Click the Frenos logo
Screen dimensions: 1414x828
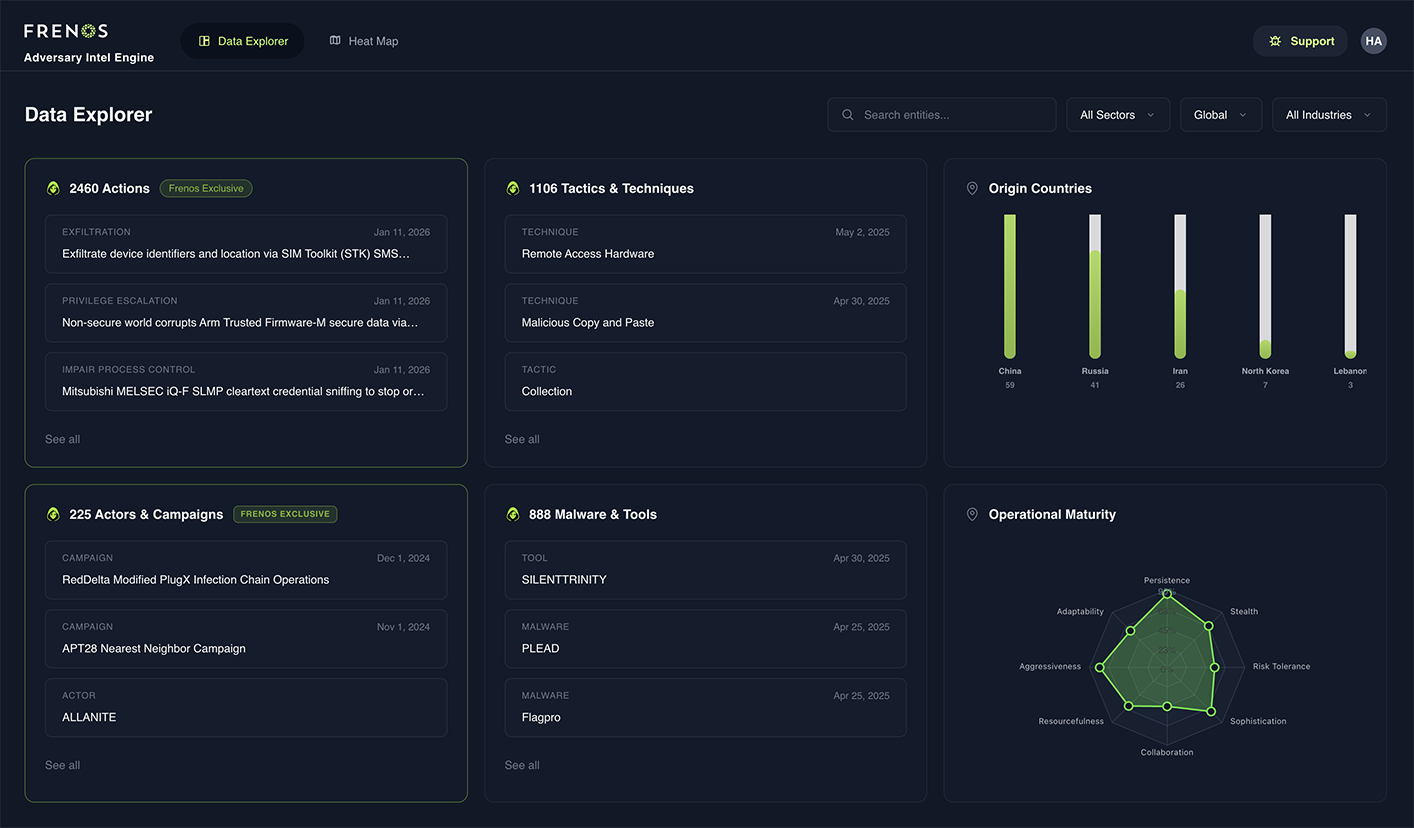[x=65, y=30]
